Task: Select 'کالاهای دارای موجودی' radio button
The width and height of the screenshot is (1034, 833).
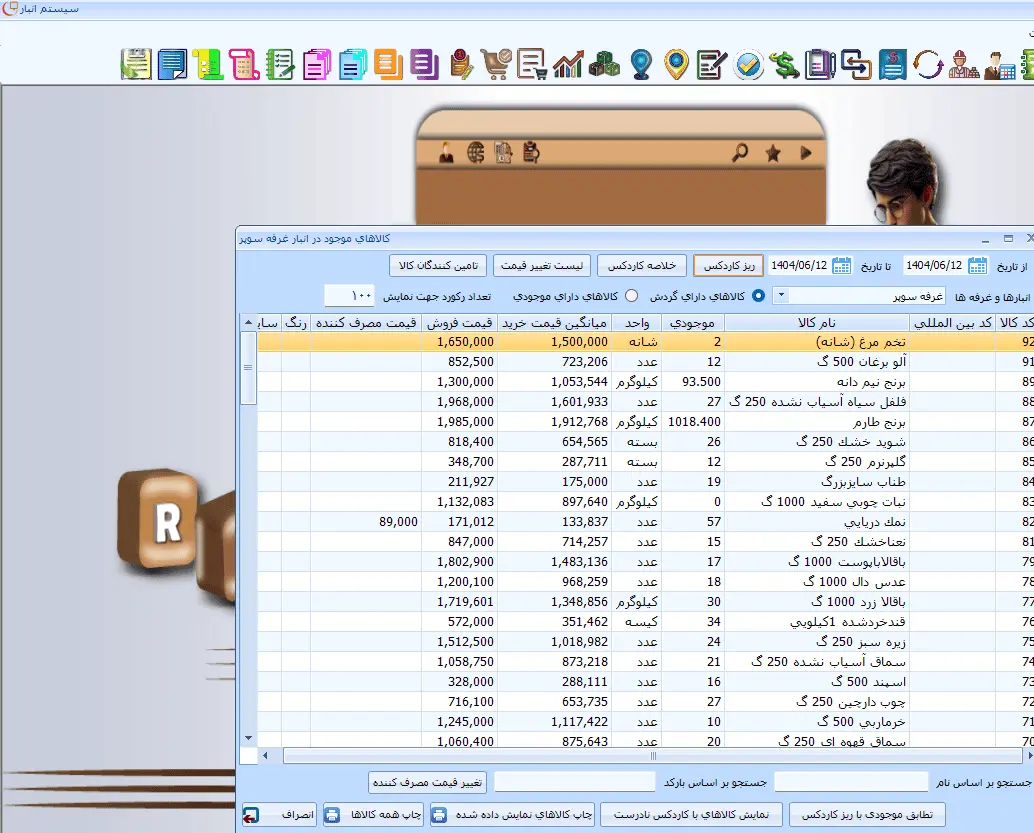Action: (x=631, y=296)
